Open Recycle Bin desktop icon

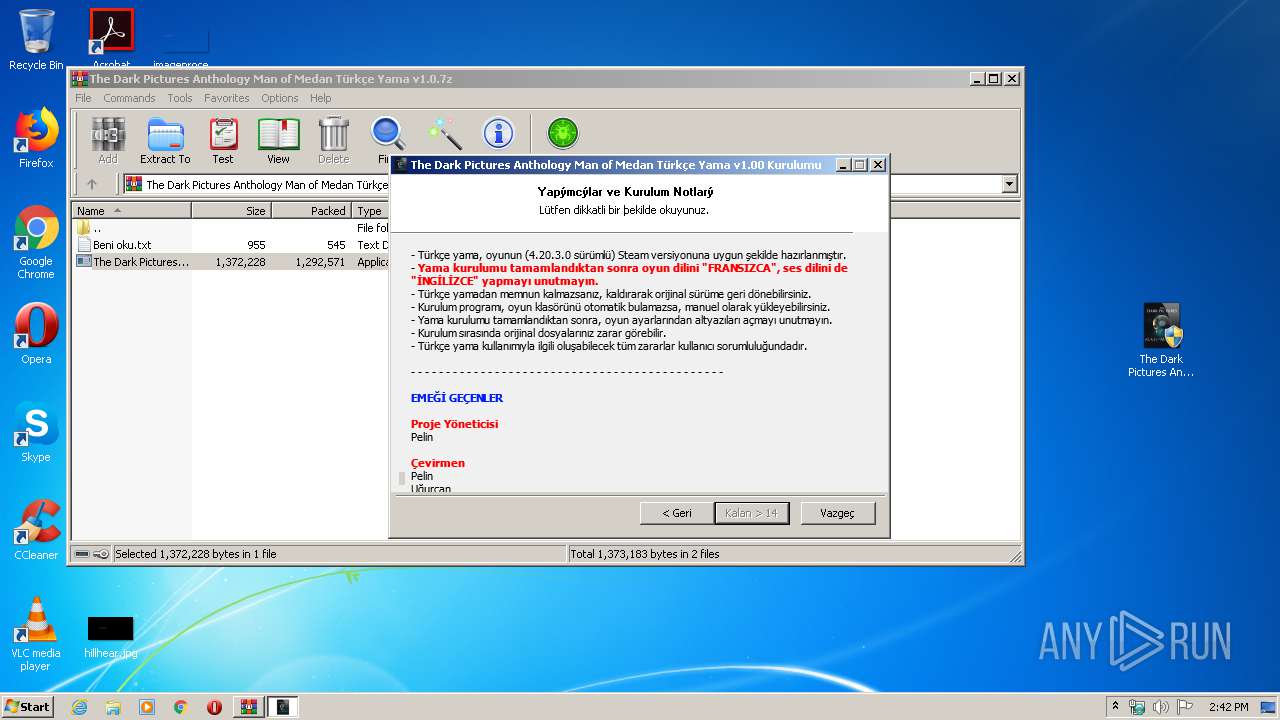[x=36, y=40]
